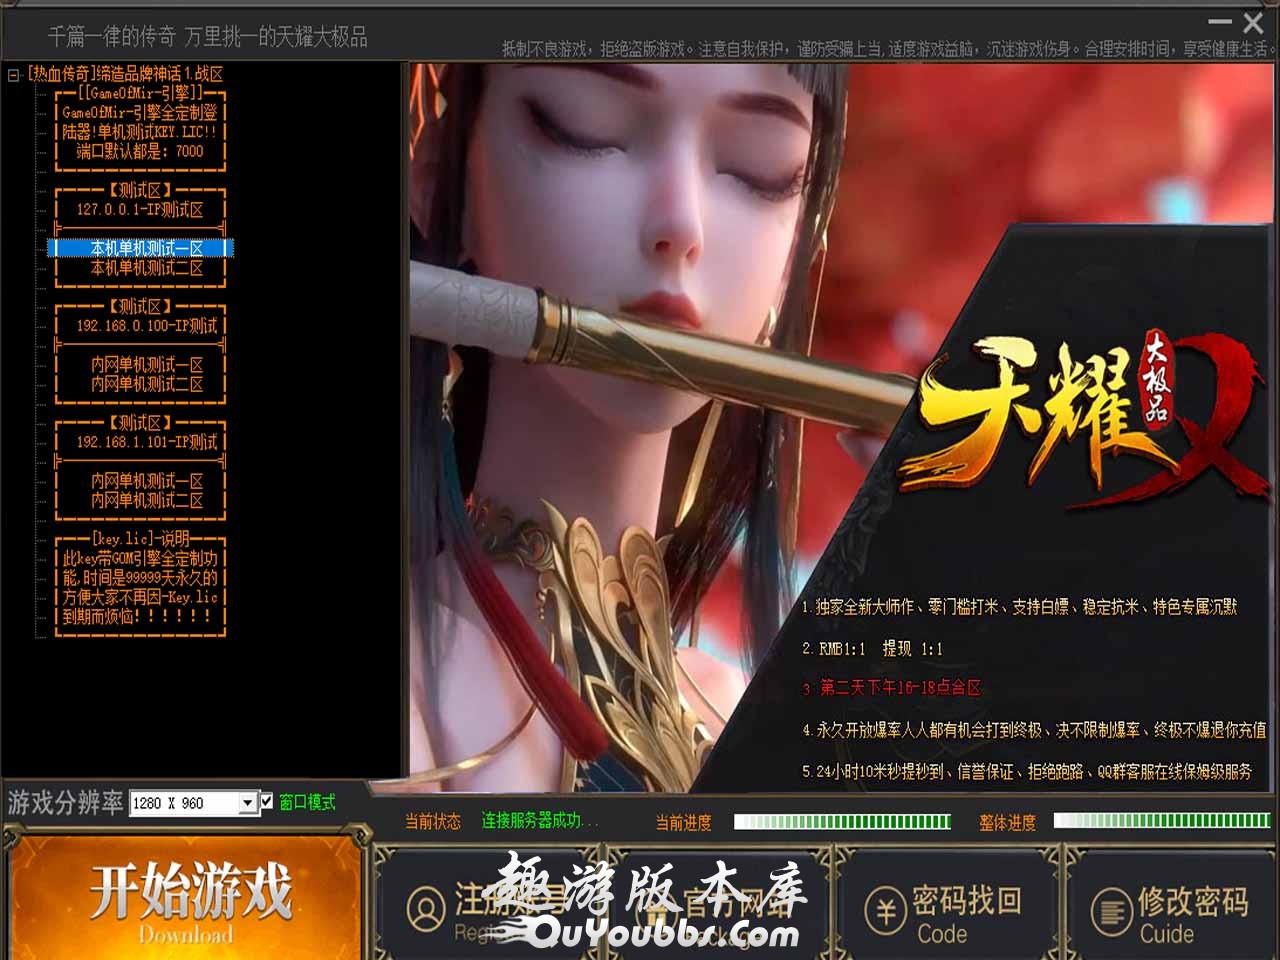
Task: Collapse the [热血传奇] server tree root
Action: tap(14, 74)
